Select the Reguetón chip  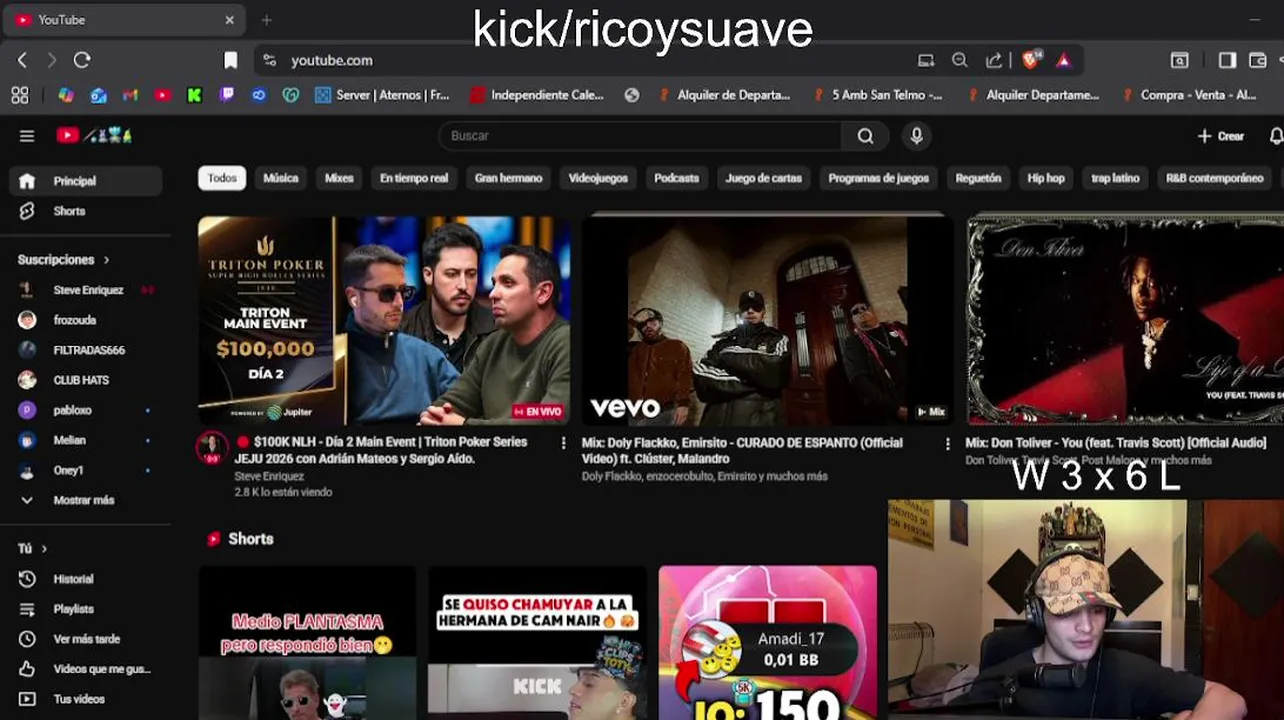pyautogui.click(x=978, y=178)
